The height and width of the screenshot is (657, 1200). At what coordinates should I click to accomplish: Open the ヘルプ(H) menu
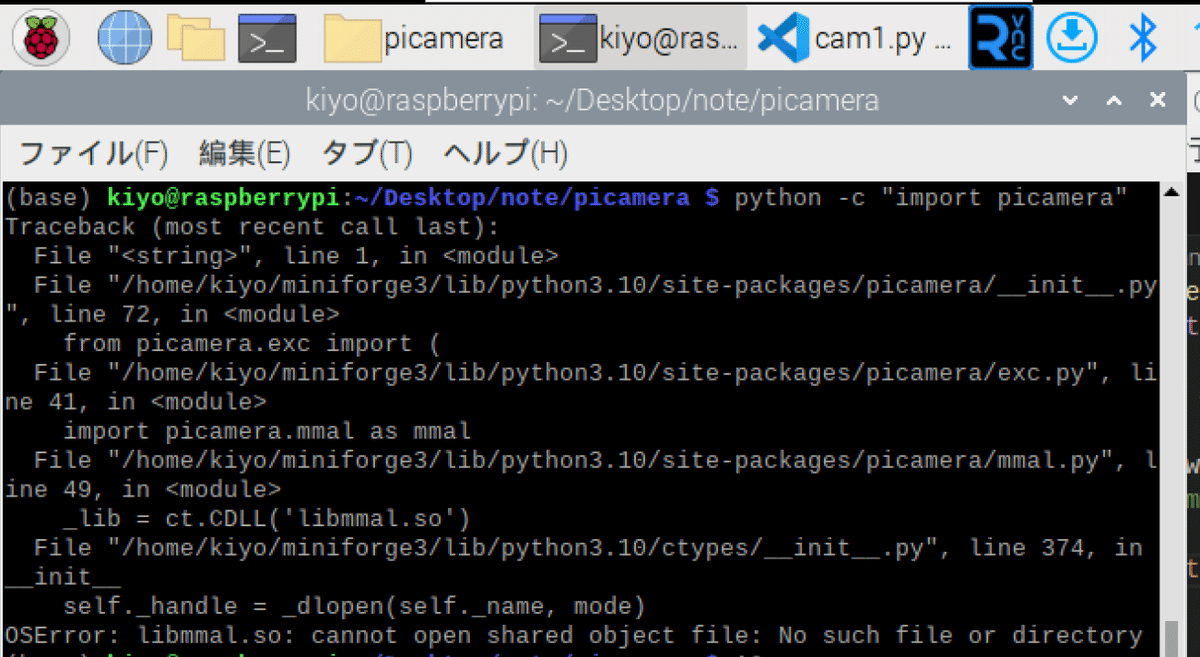501,153
